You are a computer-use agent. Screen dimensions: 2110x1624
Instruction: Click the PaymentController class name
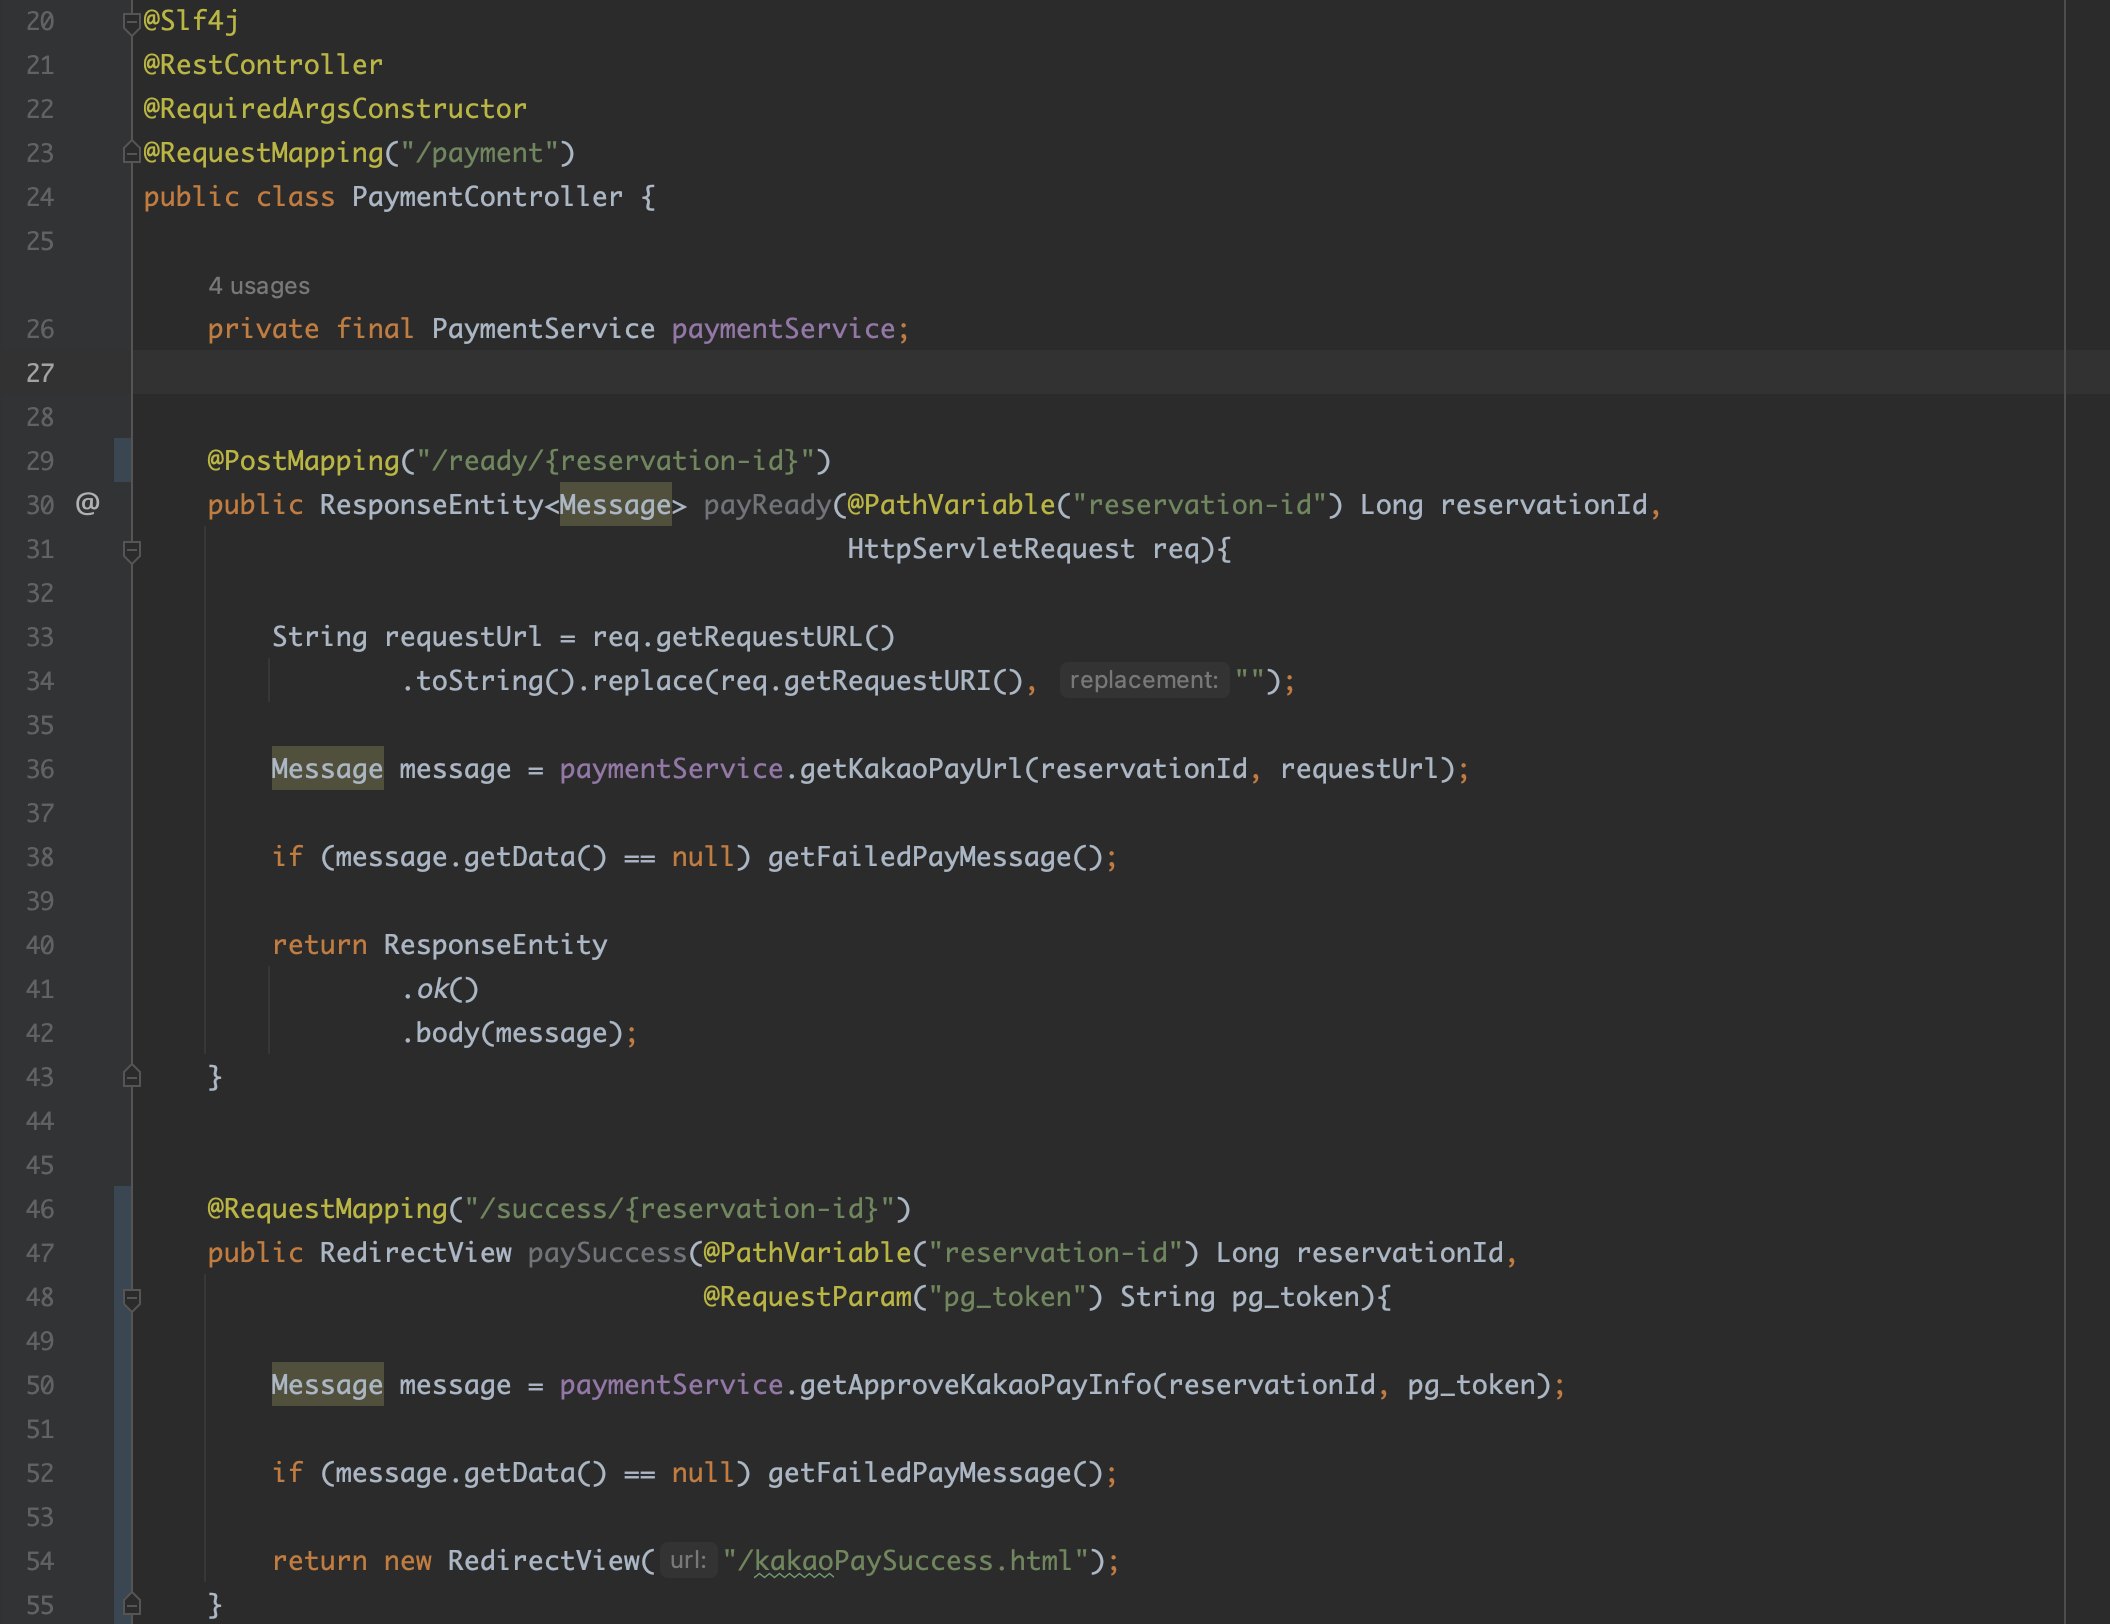click(486, 197)
